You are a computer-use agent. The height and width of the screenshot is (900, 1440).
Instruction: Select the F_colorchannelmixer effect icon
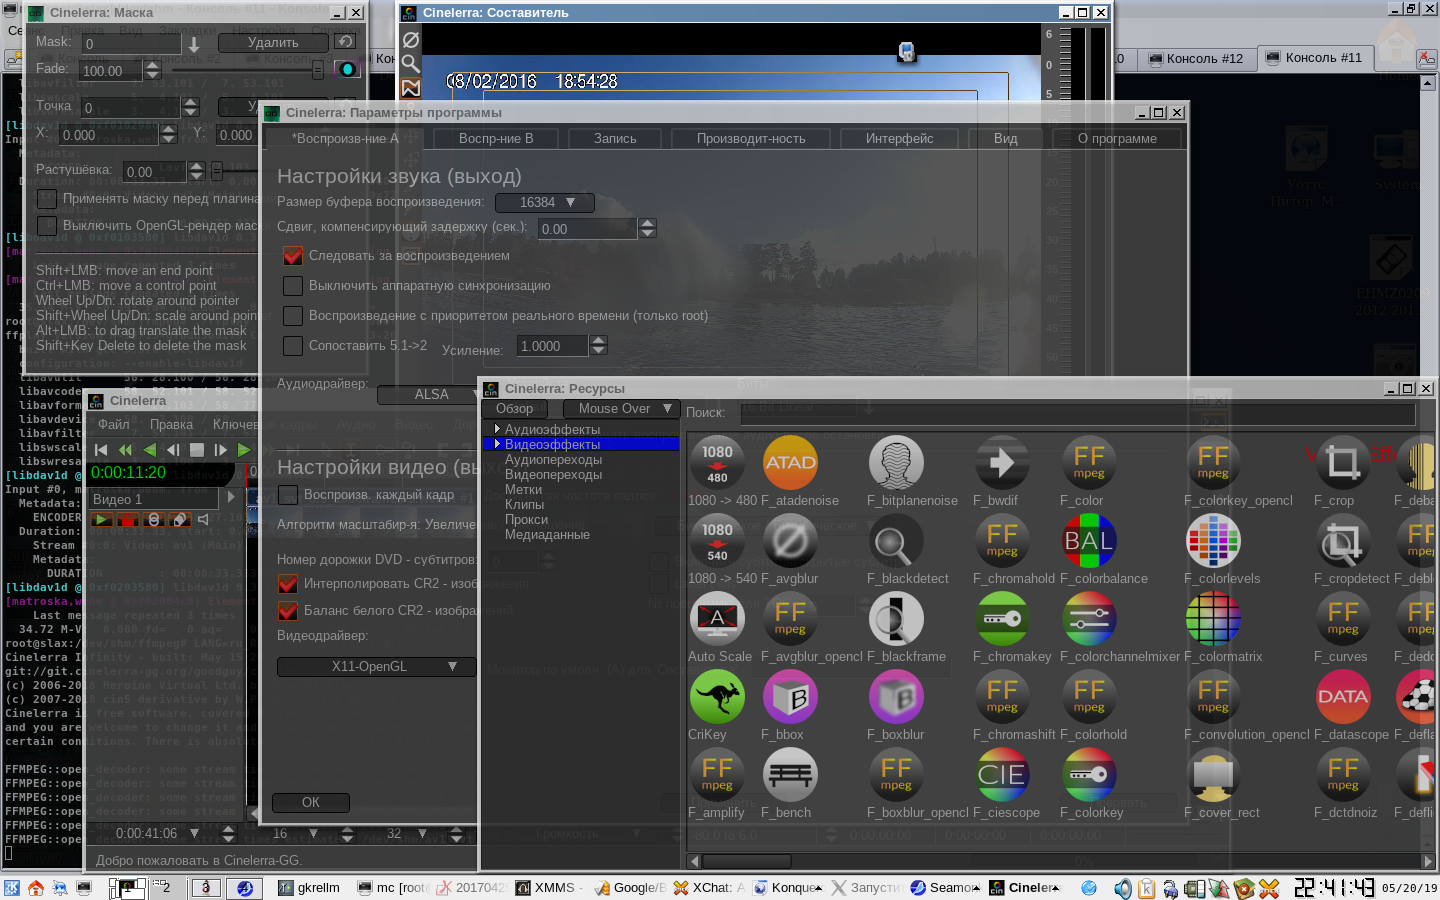pos(1089,619)
